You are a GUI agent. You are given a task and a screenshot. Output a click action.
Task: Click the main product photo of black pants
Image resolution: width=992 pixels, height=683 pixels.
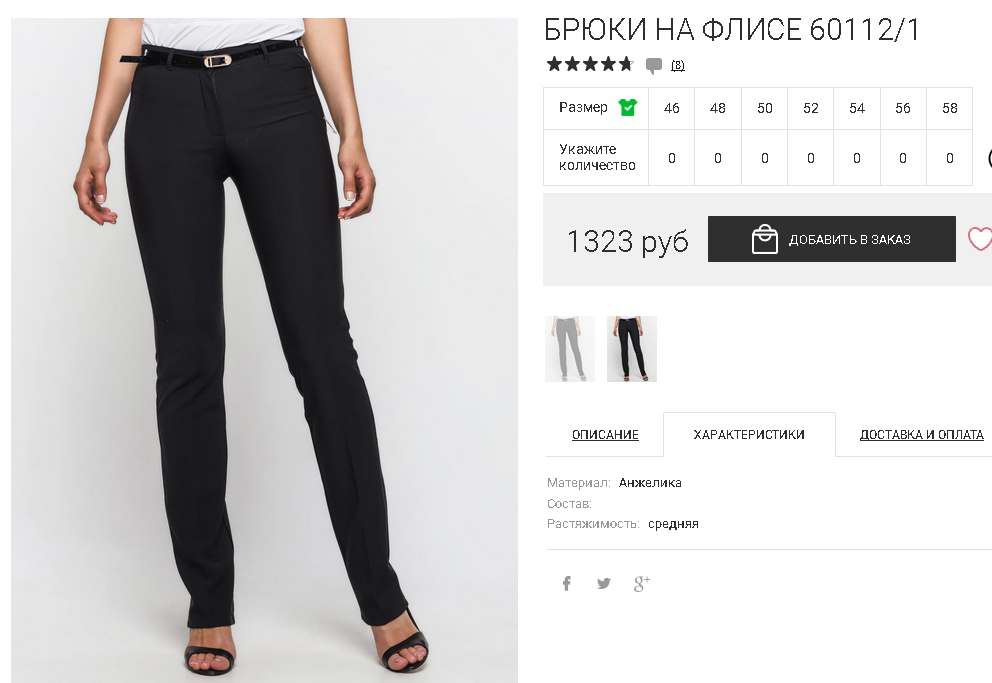[x=264, y=350]
